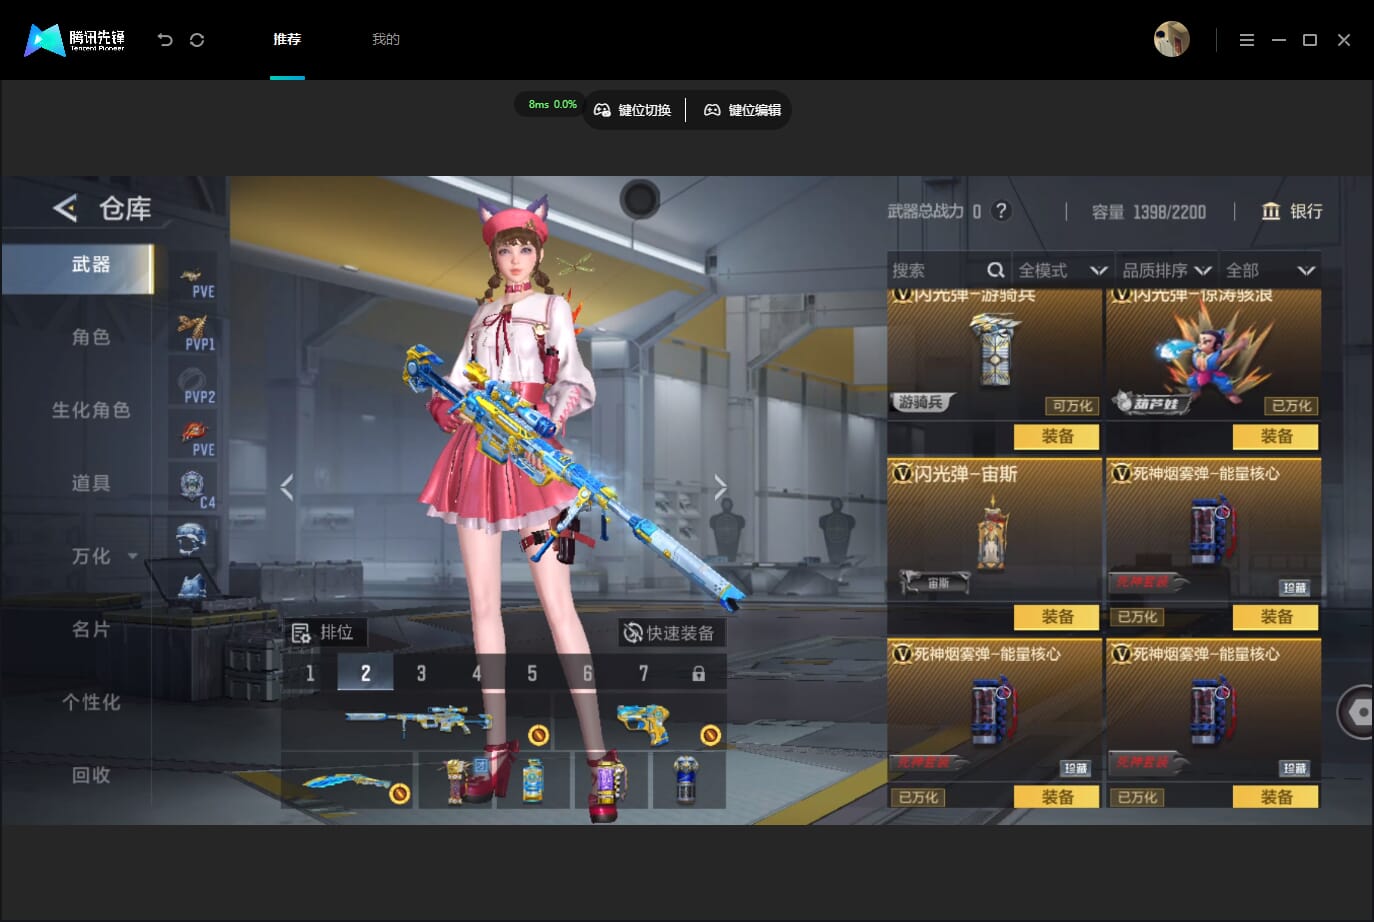1374x922 pixels.
Task: Switch to the 我的 tab
Action: (x=386, y=39)
